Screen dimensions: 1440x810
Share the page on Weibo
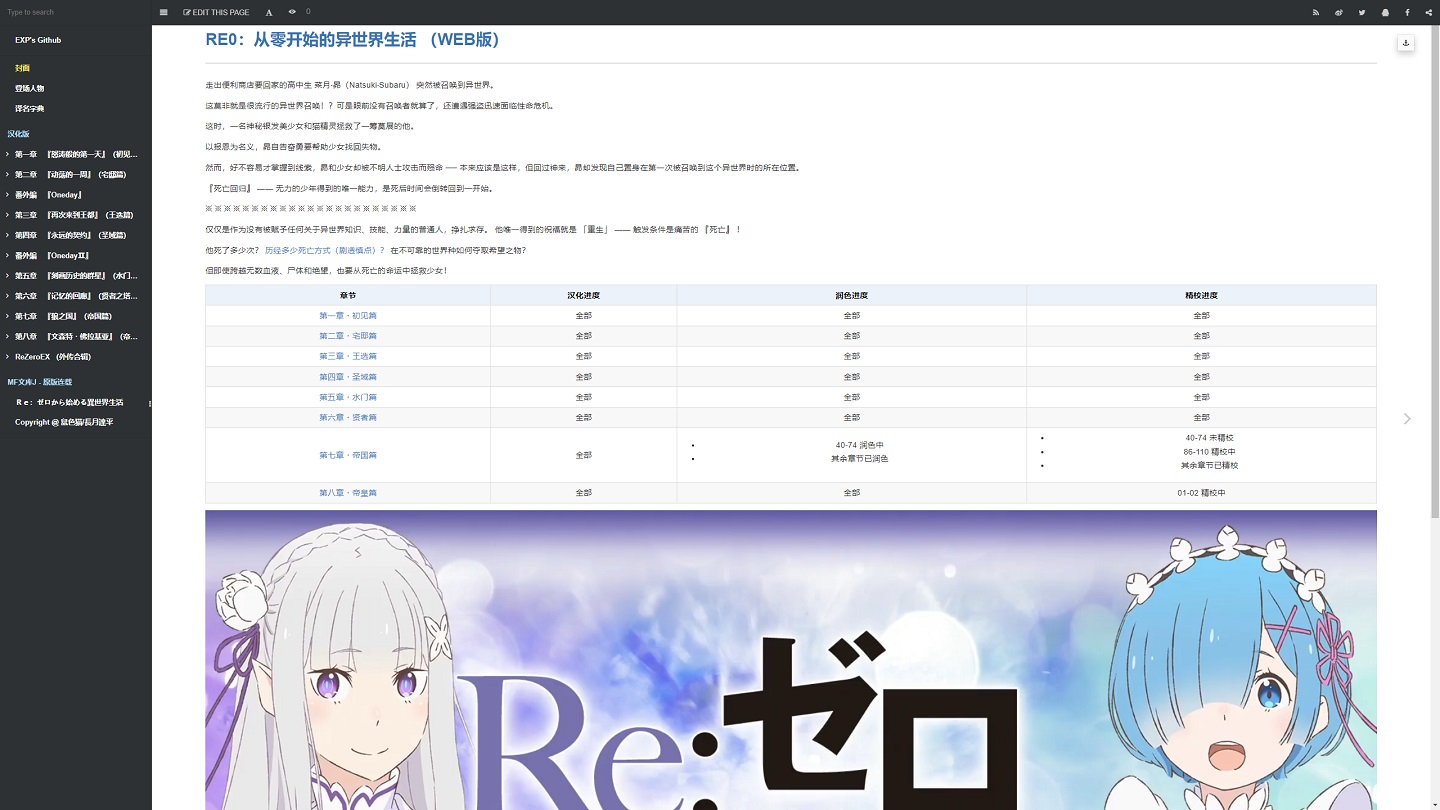pos(1339,12)
